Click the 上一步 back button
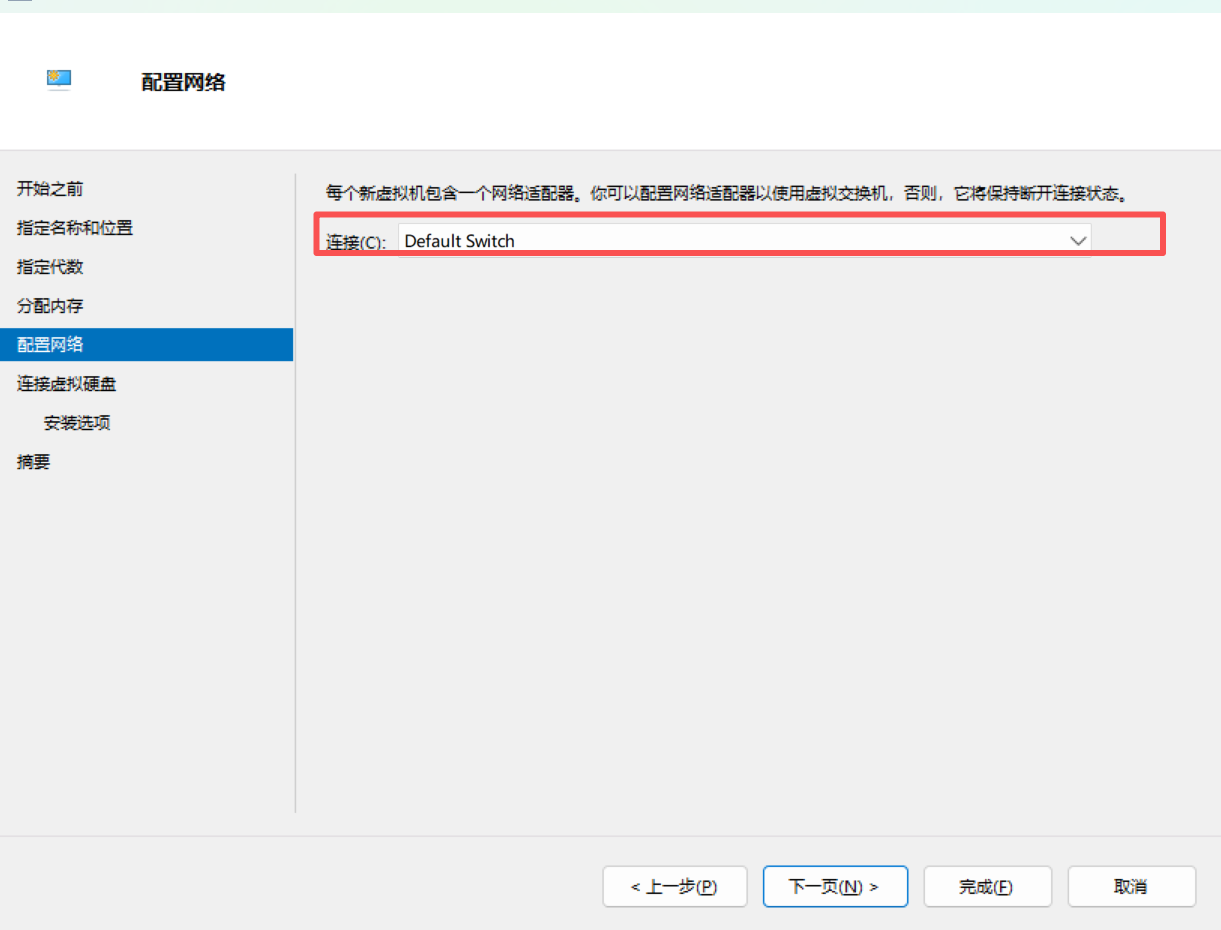1221x930 pixels. pyautogui.click(x=674, y=887)
